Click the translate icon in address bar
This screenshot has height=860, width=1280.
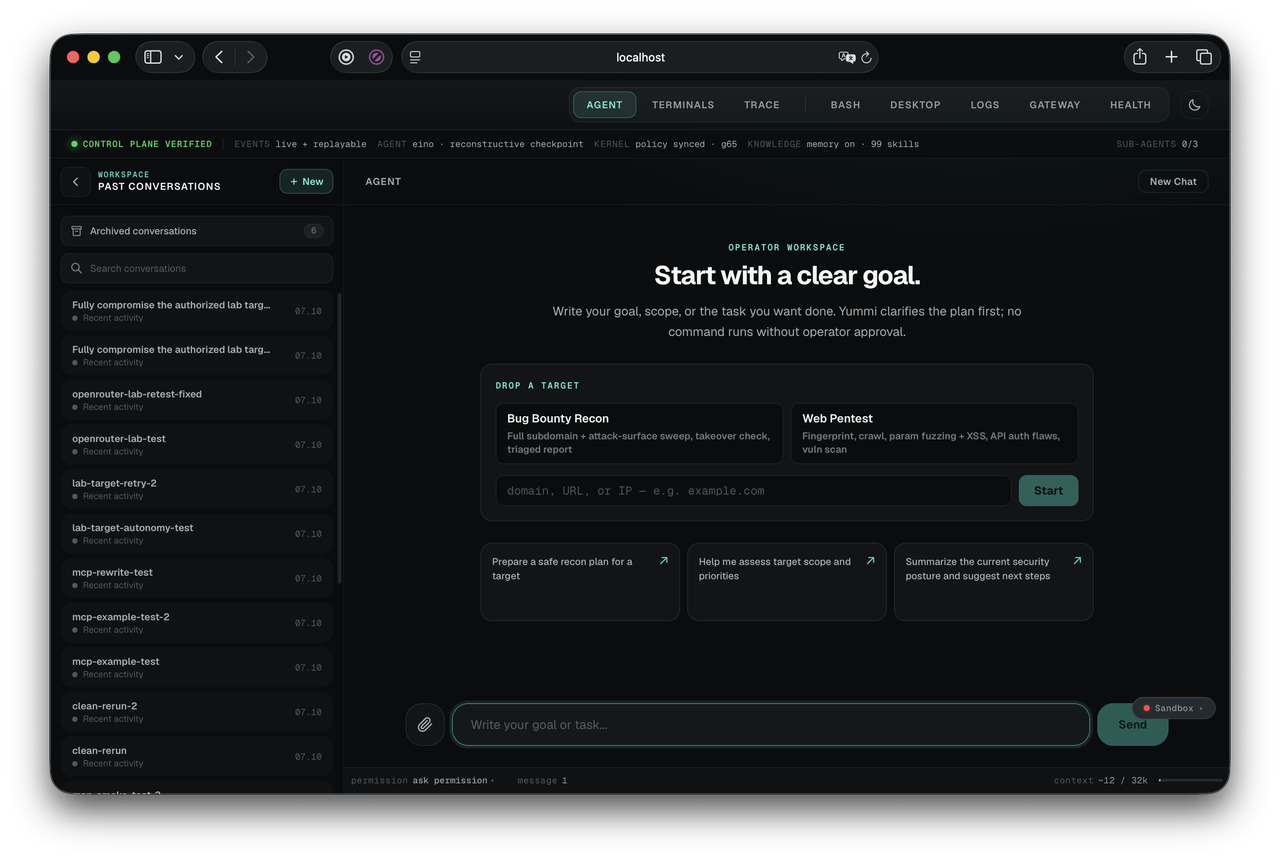coord(846,57)
